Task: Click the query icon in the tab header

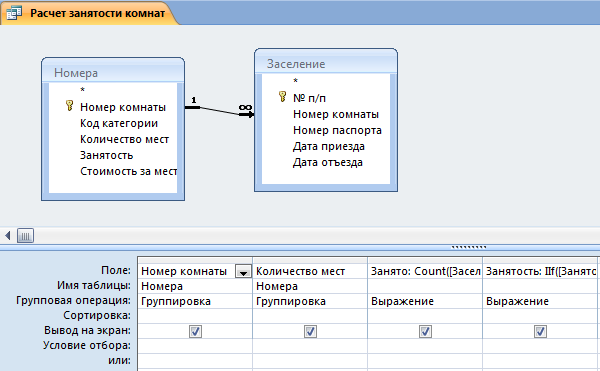Action: pyautogui.click(x=13, y=13)
